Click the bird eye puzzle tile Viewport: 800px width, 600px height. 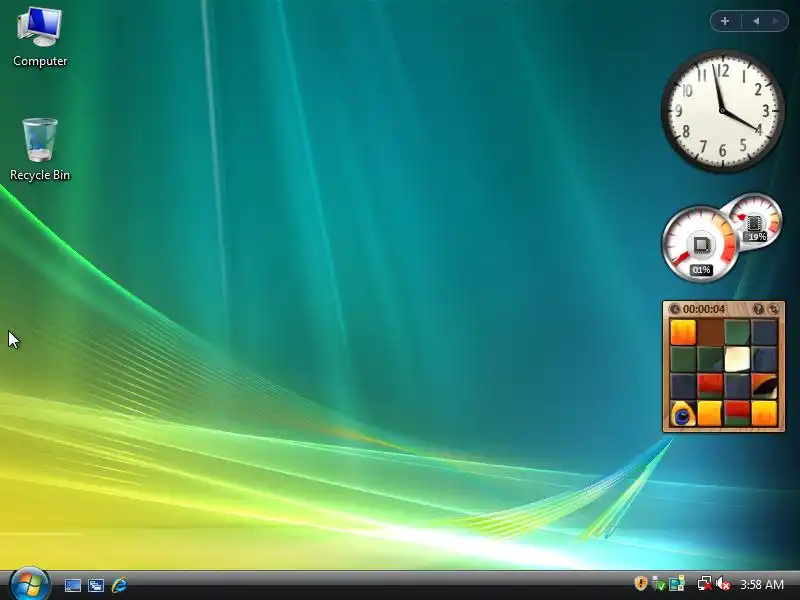coord(683,413)
